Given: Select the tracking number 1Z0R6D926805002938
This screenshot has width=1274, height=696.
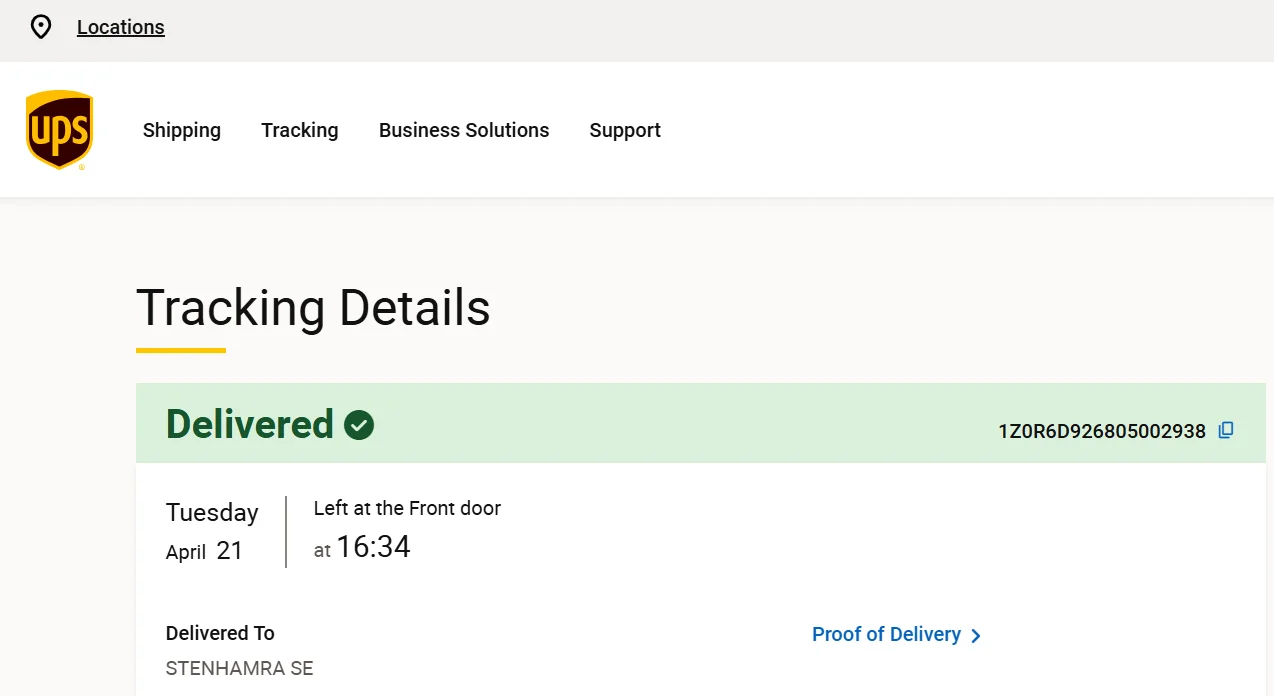Looking at the screenshot, I should coord(1102,431).
